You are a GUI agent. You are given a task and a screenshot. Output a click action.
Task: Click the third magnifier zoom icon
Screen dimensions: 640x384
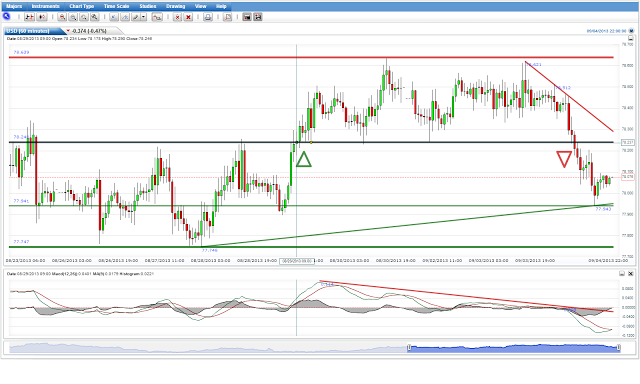pos(84,17)
